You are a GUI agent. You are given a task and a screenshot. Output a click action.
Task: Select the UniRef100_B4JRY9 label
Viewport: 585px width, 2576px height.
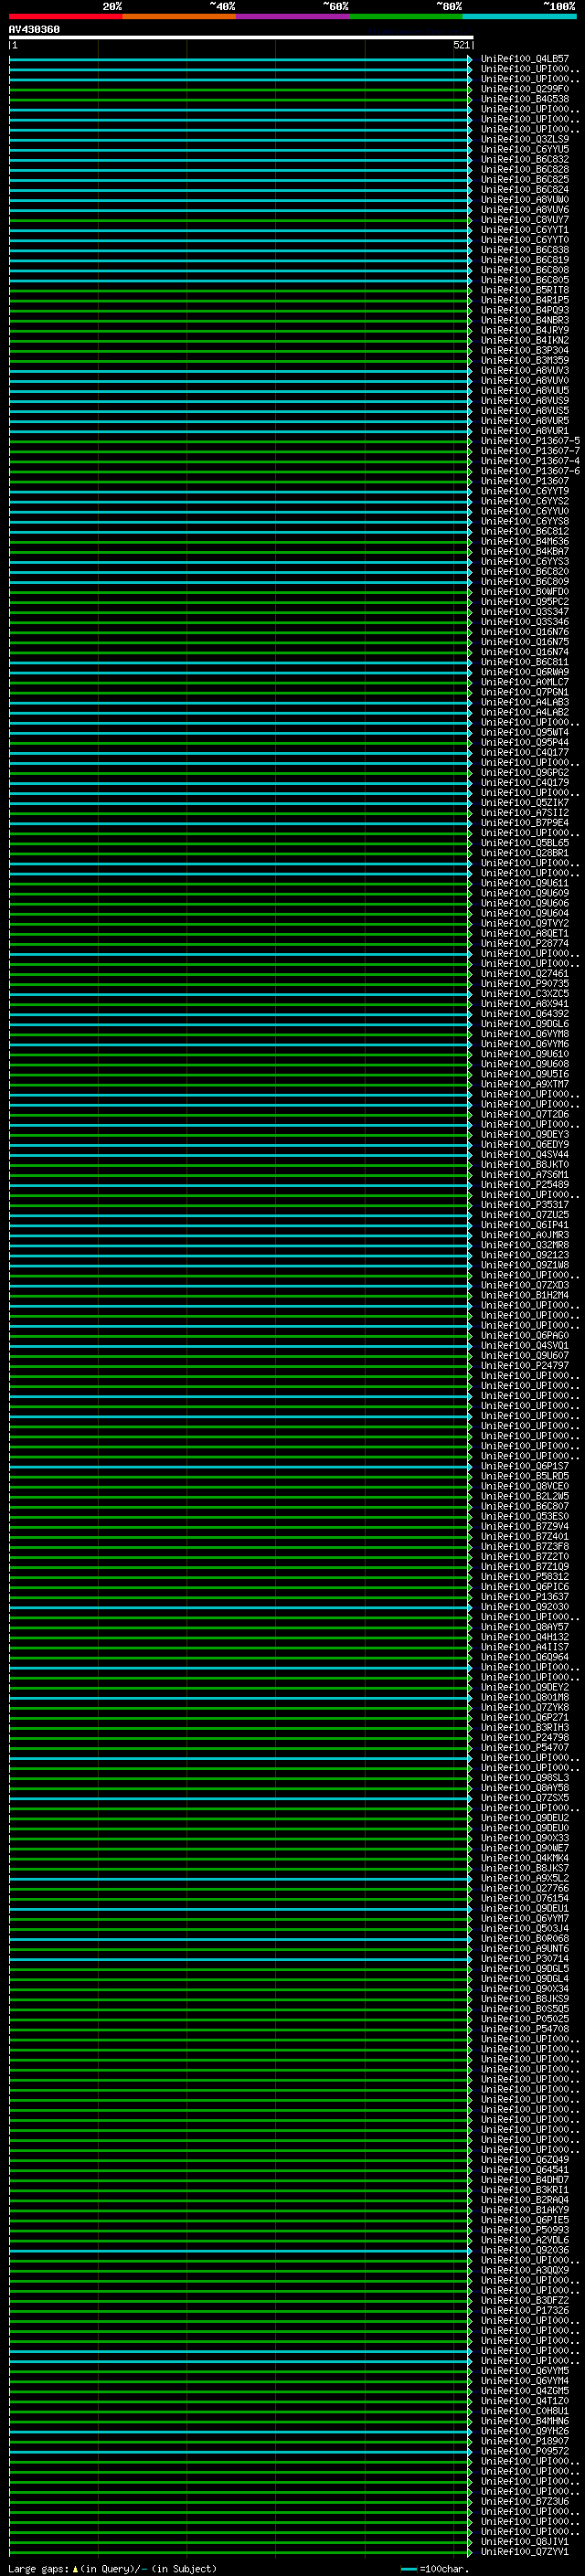click(525, 330)
